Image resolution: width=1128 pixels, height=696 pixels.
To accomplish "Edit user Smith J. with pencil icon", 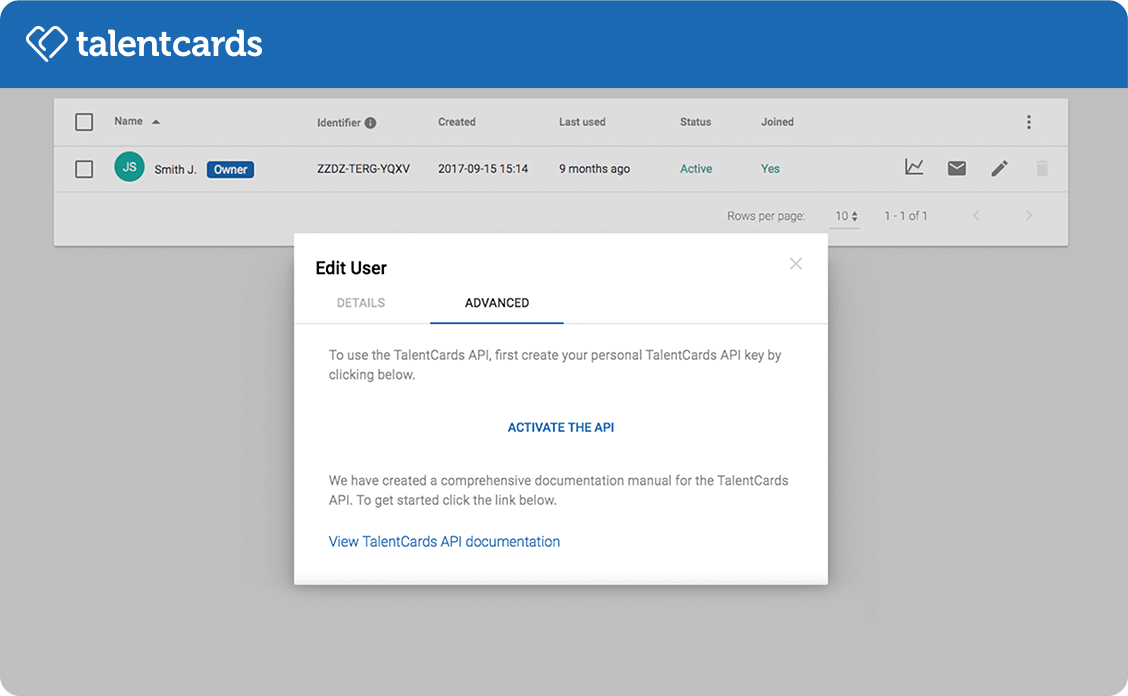I will (999, 168).
